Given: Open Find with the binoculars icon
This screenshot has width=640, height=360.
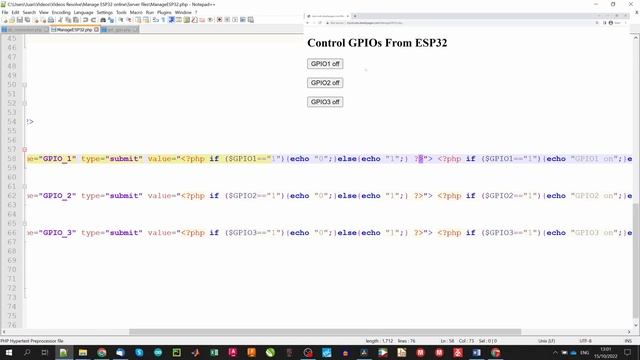Looking at the screenshot, I should coord(103,20).
